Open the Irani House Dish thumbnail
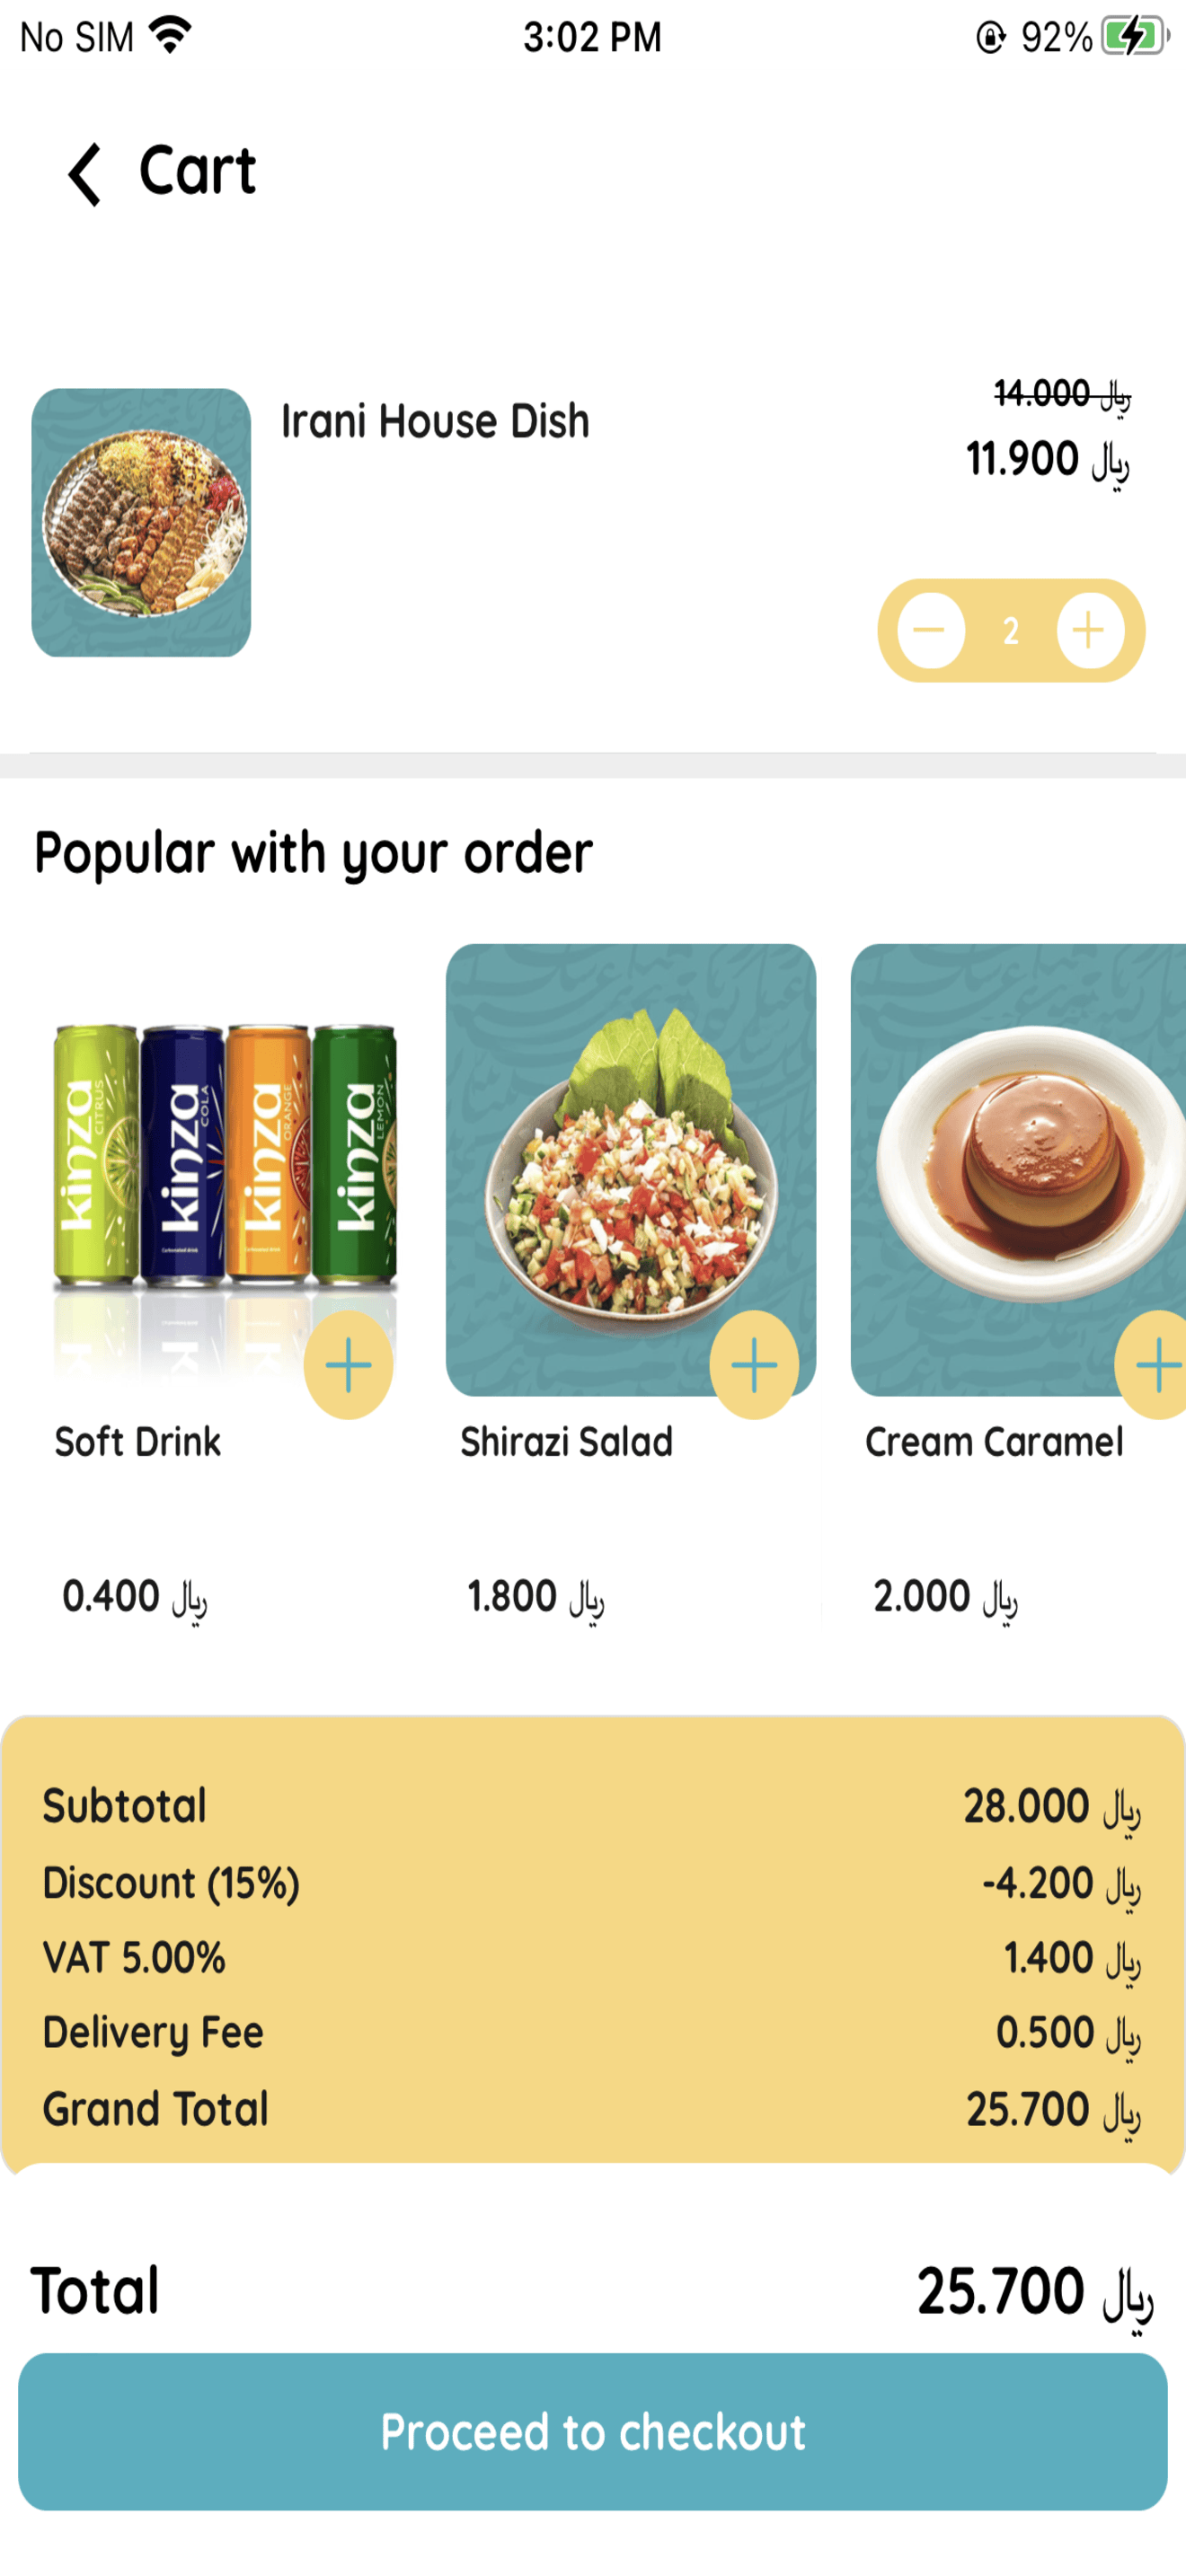 point(141,523)
